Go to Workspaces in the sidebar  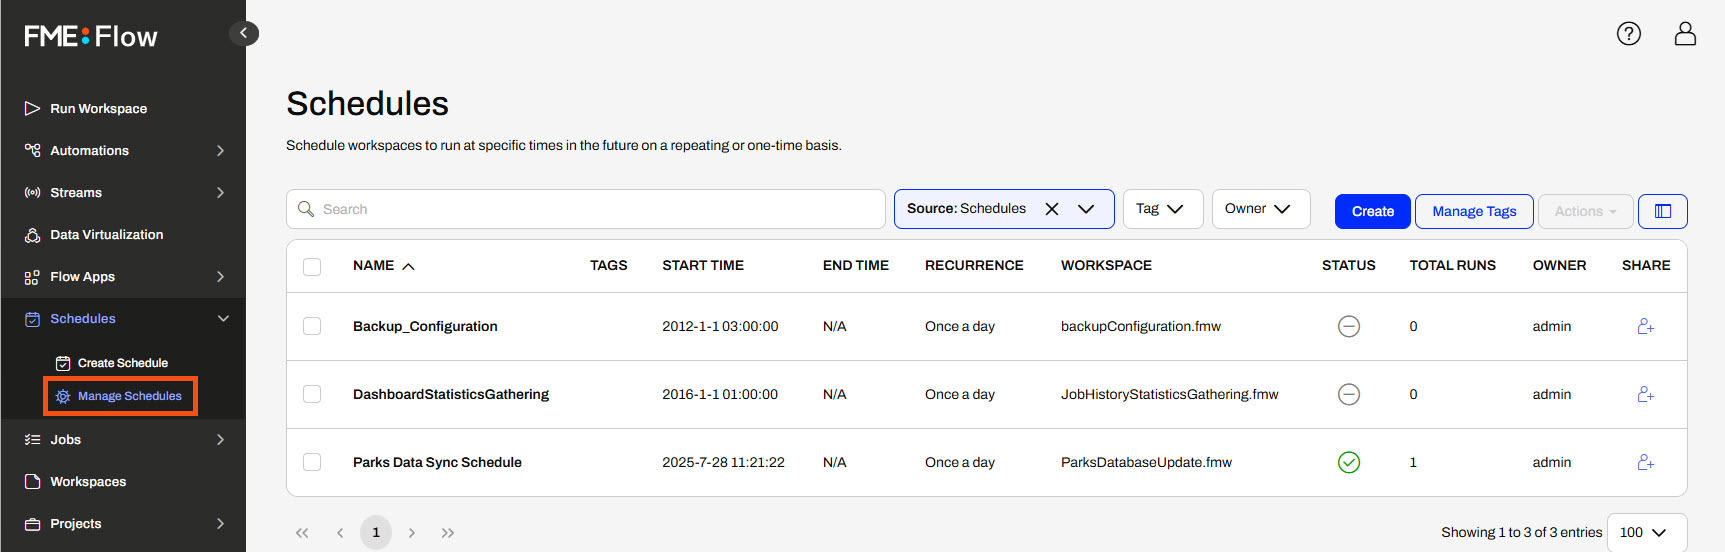pos(88,481)
